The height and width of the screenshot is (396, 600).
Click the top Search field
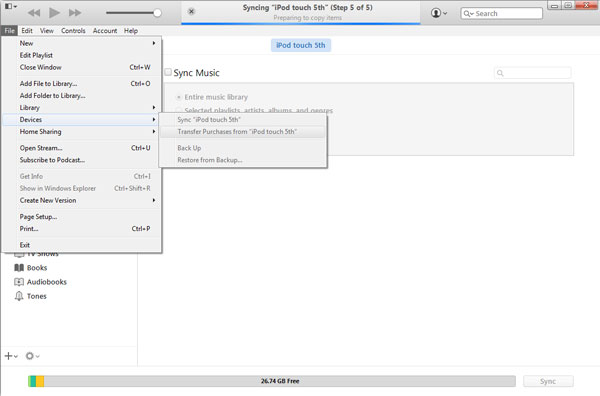[x=501, y=13]
